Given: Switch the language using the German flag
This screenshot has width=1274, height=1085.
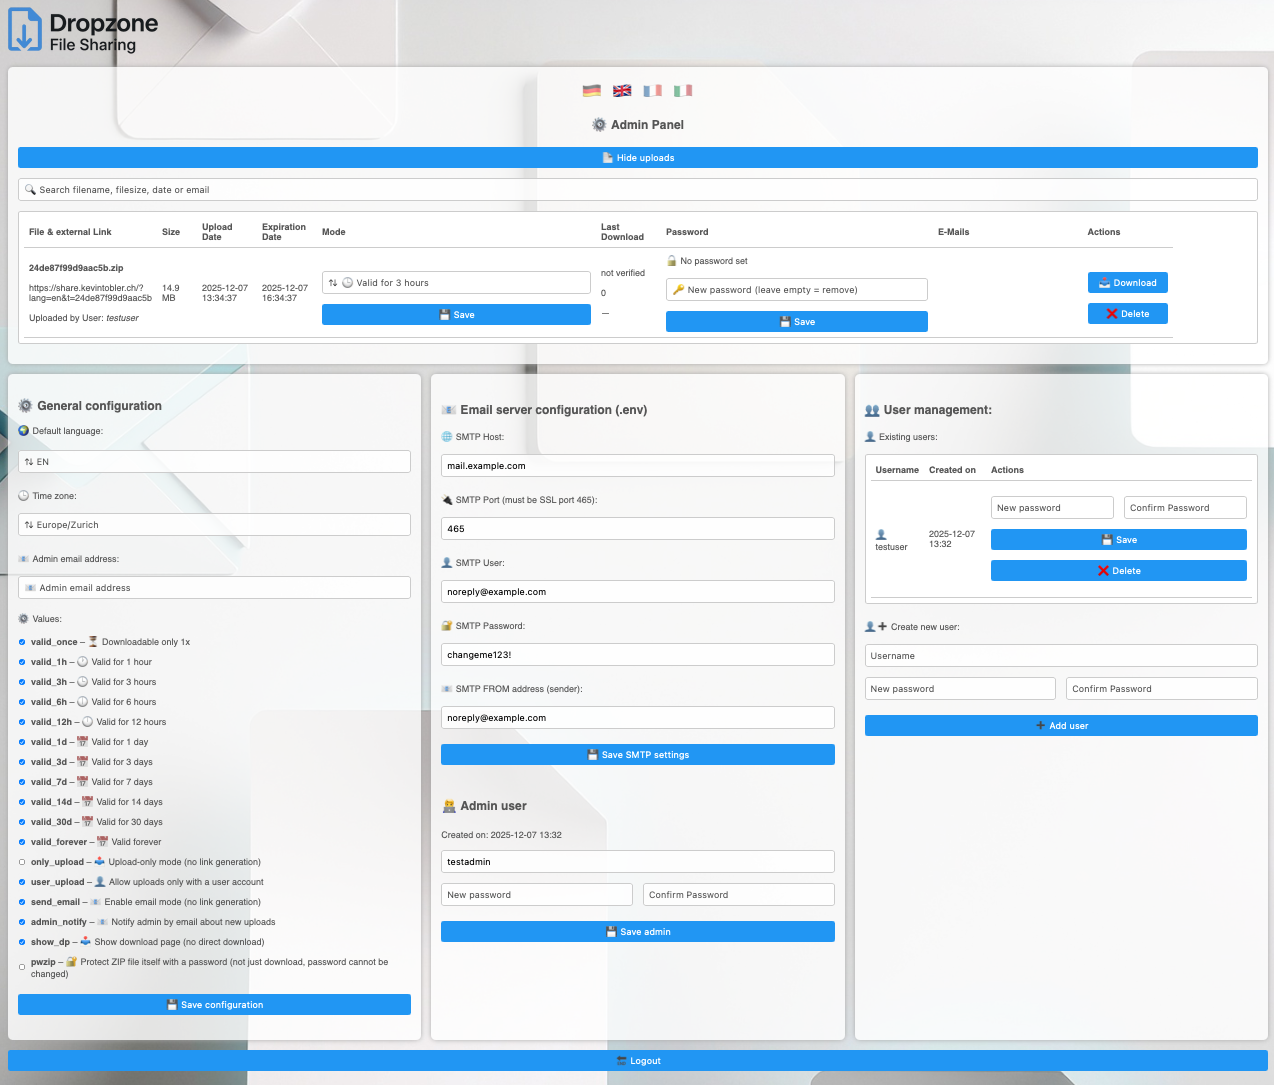Looking at the screenshot, I should [591, 90].
